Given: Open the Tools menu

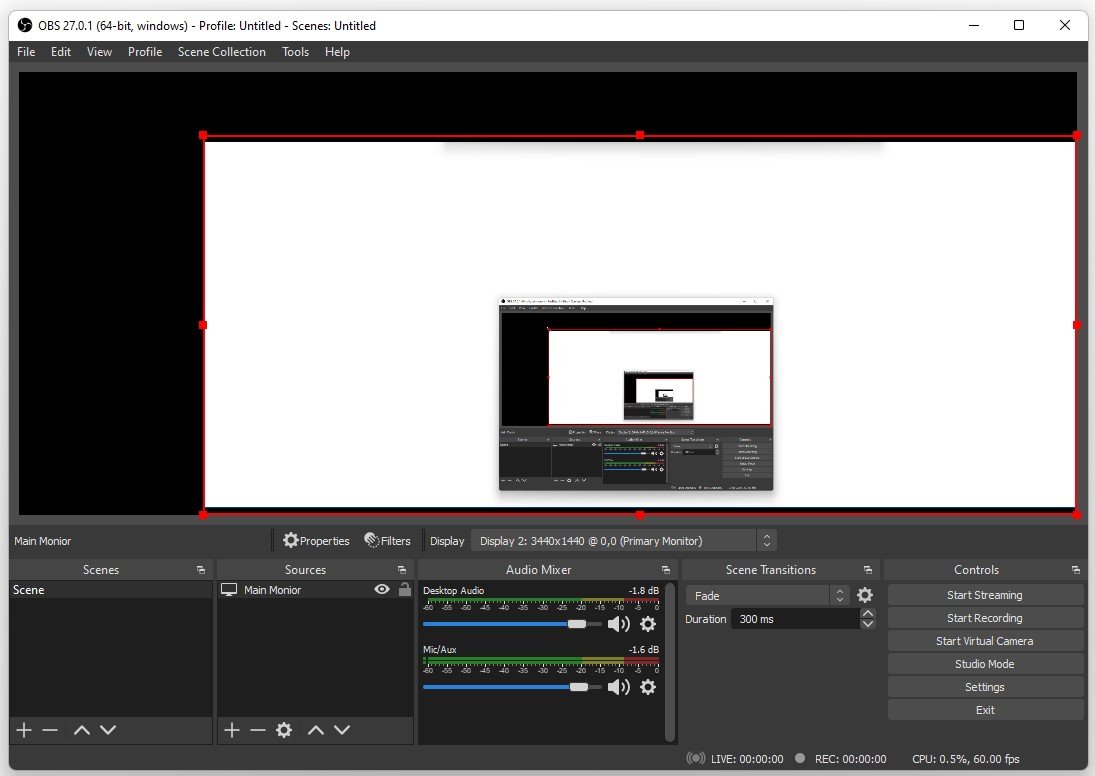Looking at the screenshot, I should click(295, 52).
